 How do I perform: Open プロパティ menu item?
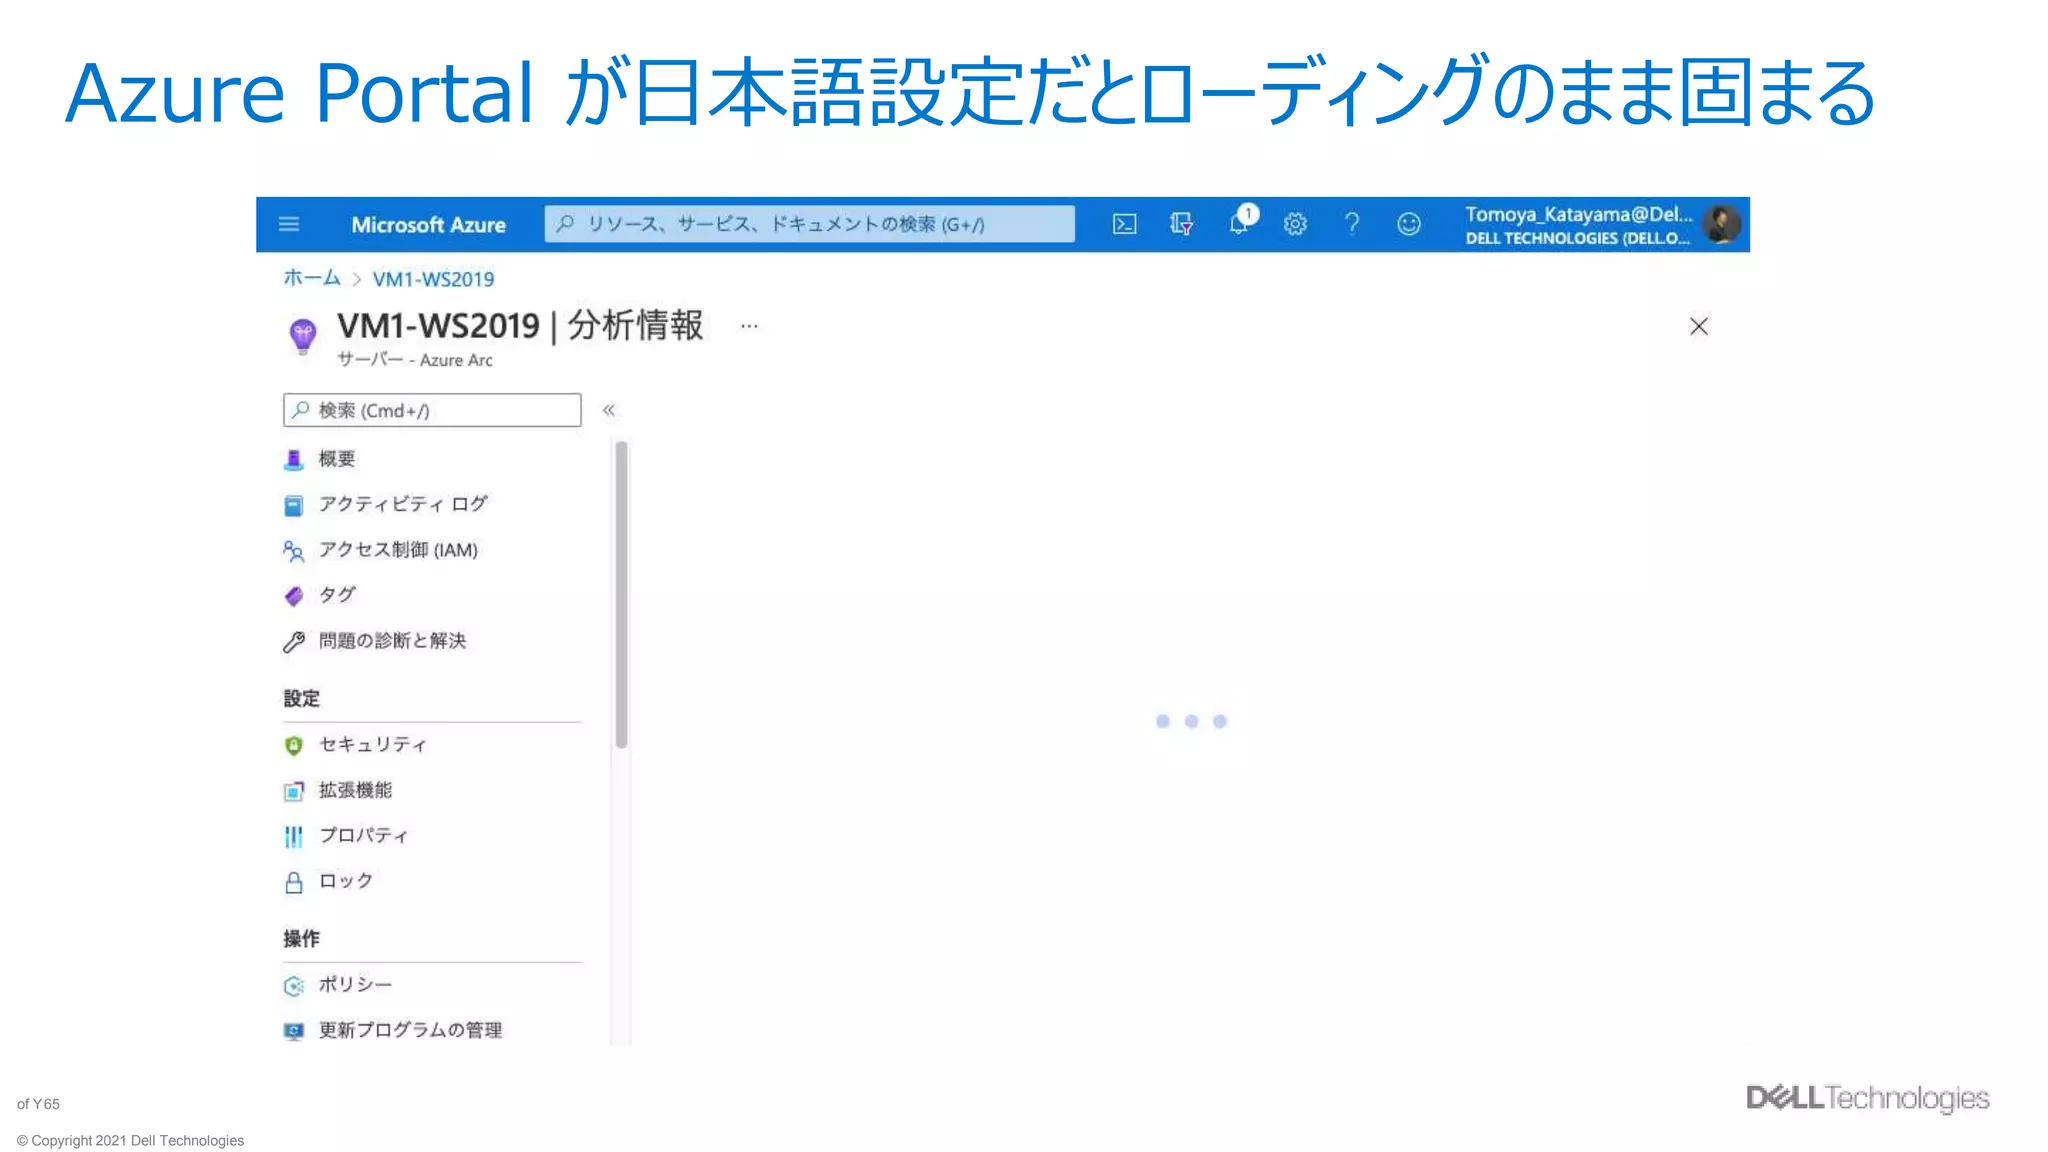point(363,836)
